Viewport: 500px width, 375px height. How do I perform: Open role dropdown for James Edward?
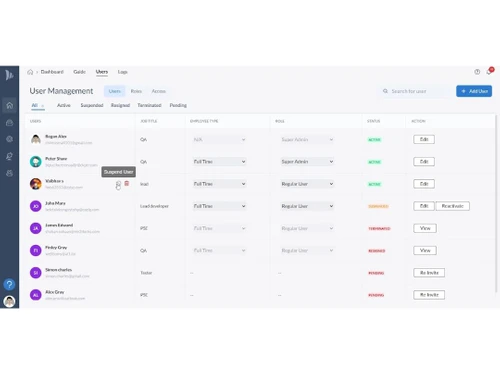307,228
